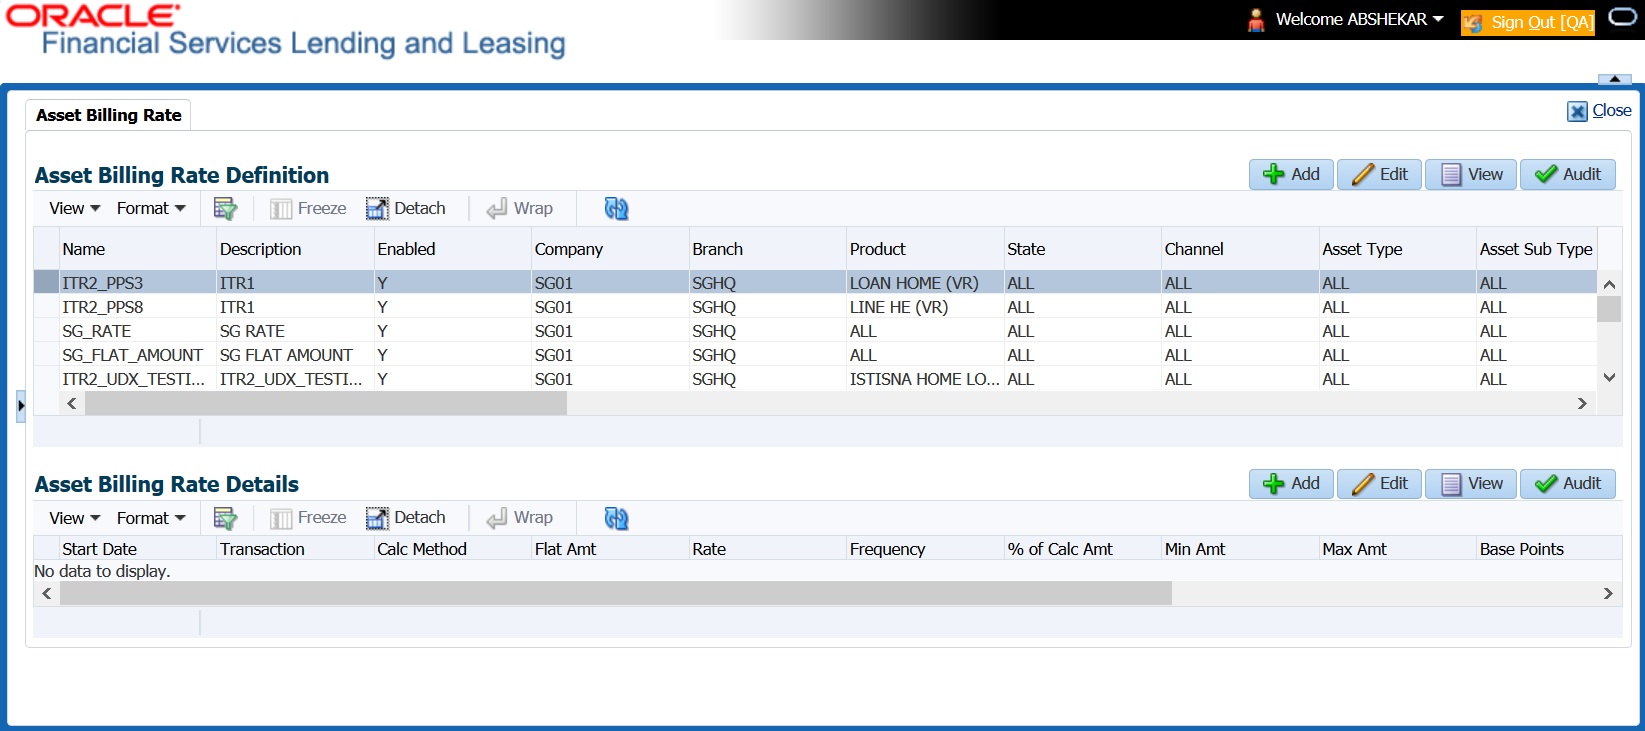Click the Base Points column header
The image size is (1645, 731).
tap(1550, 549)
